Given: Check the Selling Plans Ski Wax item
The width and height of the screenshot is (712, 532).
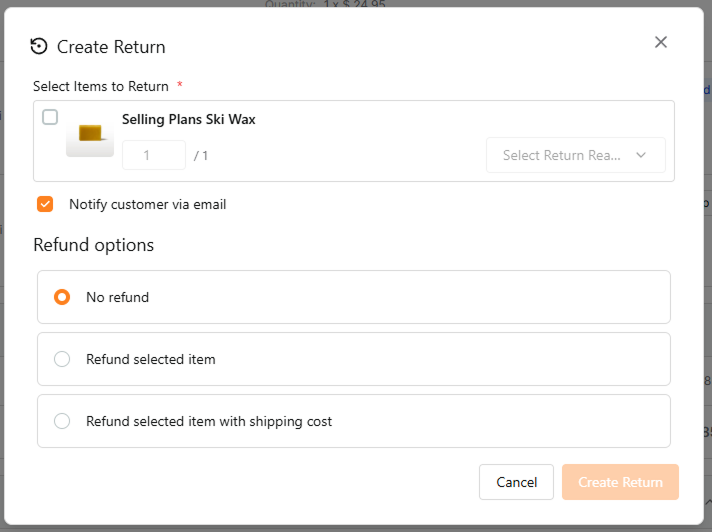Looking at the screenshot, I should click(50, 117).
